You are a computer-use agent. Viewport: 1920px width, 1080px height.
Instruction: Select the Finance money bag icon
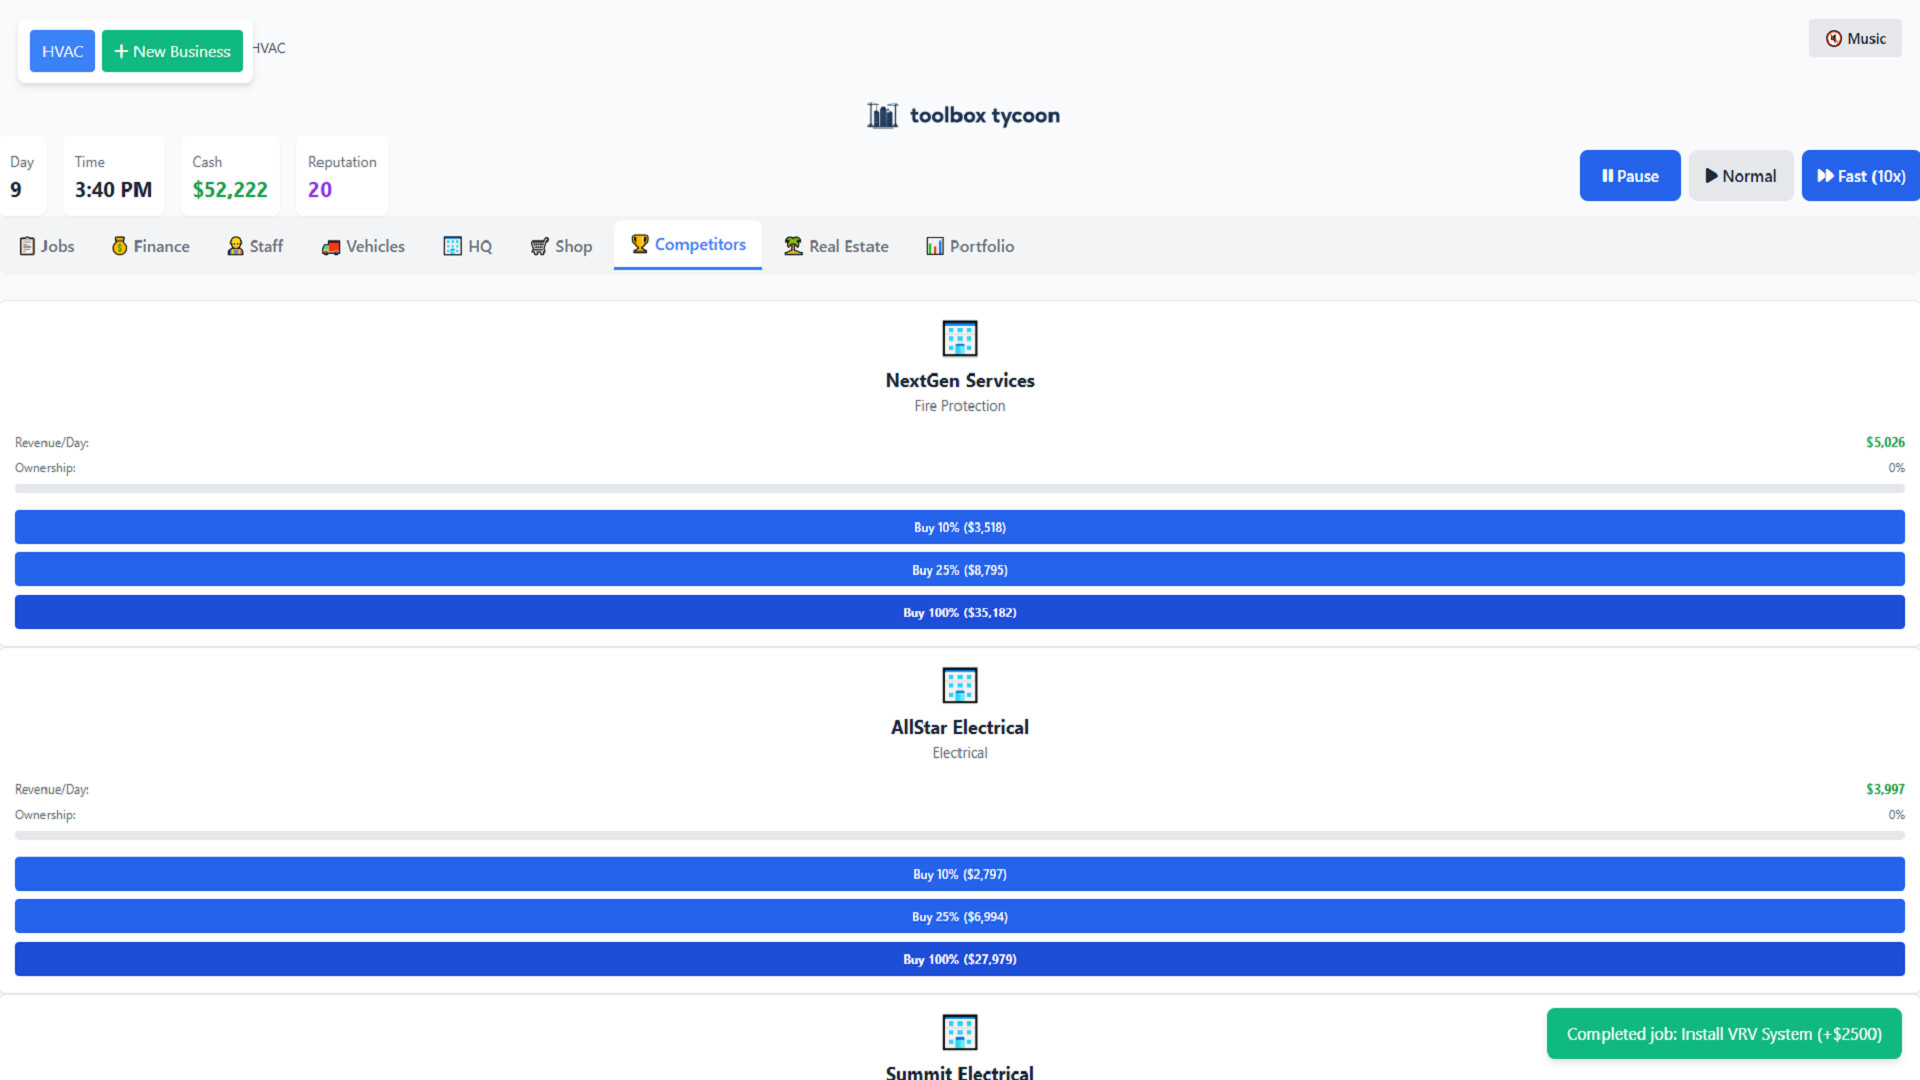119,245
